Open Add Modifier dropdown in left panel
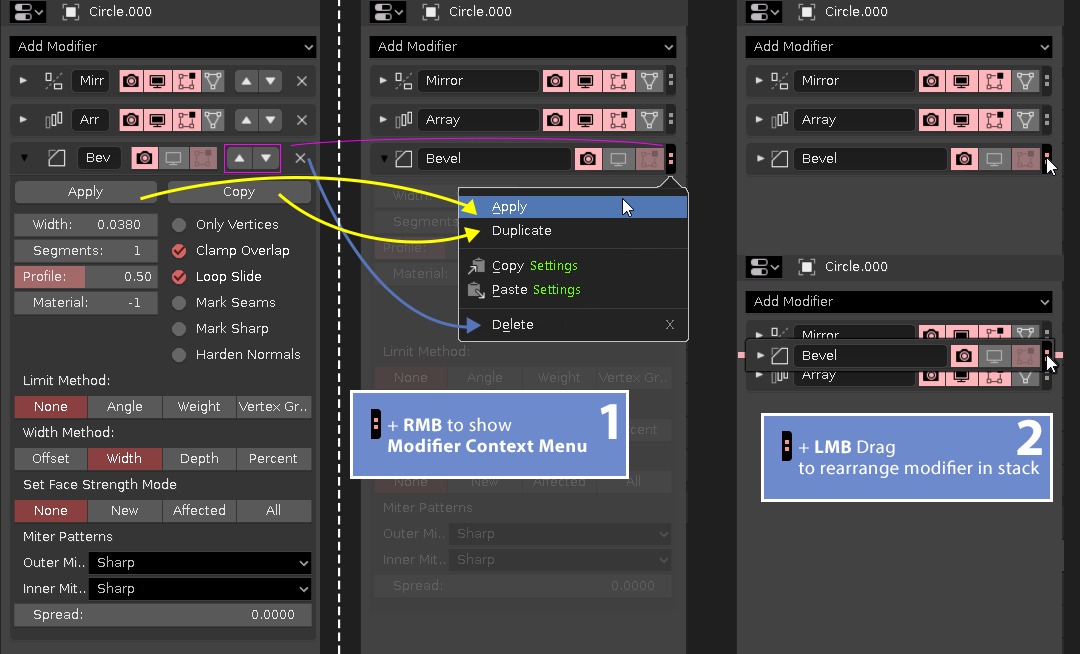 [x=163, y=47]
